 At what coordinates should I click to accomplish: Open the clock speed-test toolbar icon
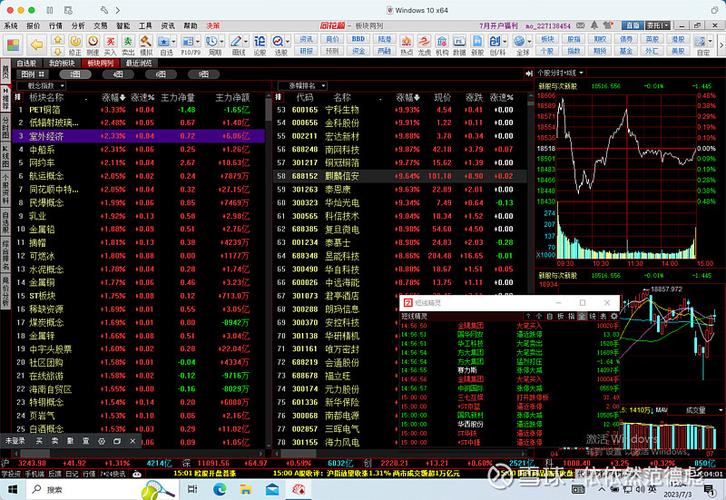click(x=93, y=45)
